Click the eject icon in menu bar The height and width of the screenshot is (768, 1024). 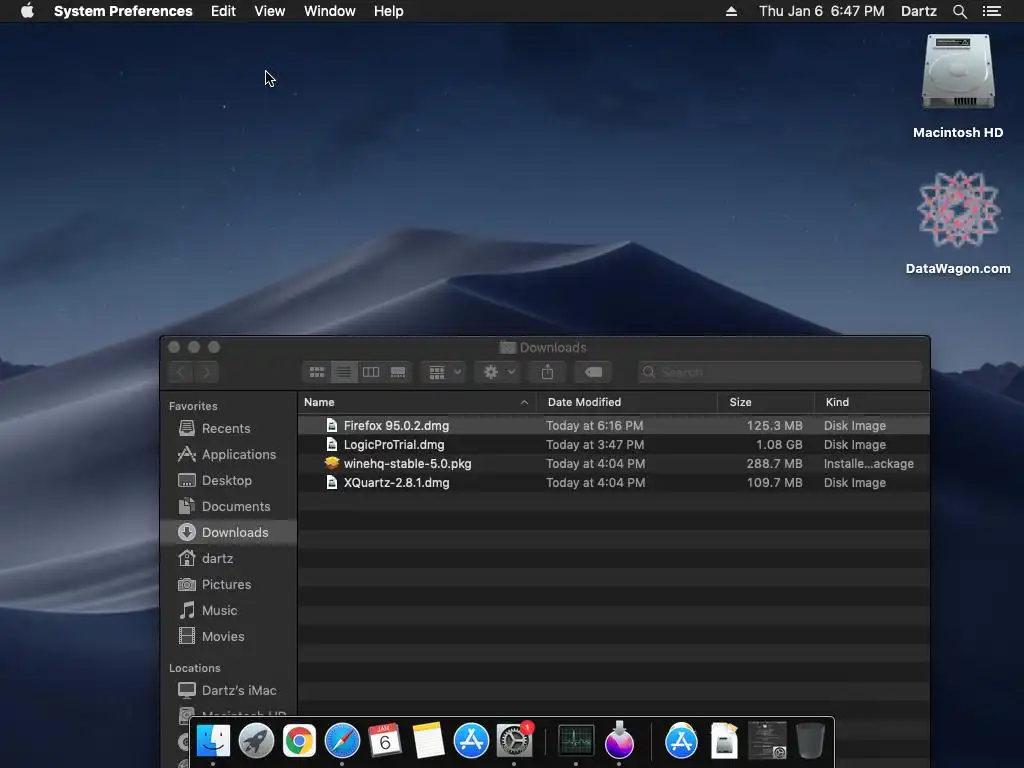tap(731, 11)
